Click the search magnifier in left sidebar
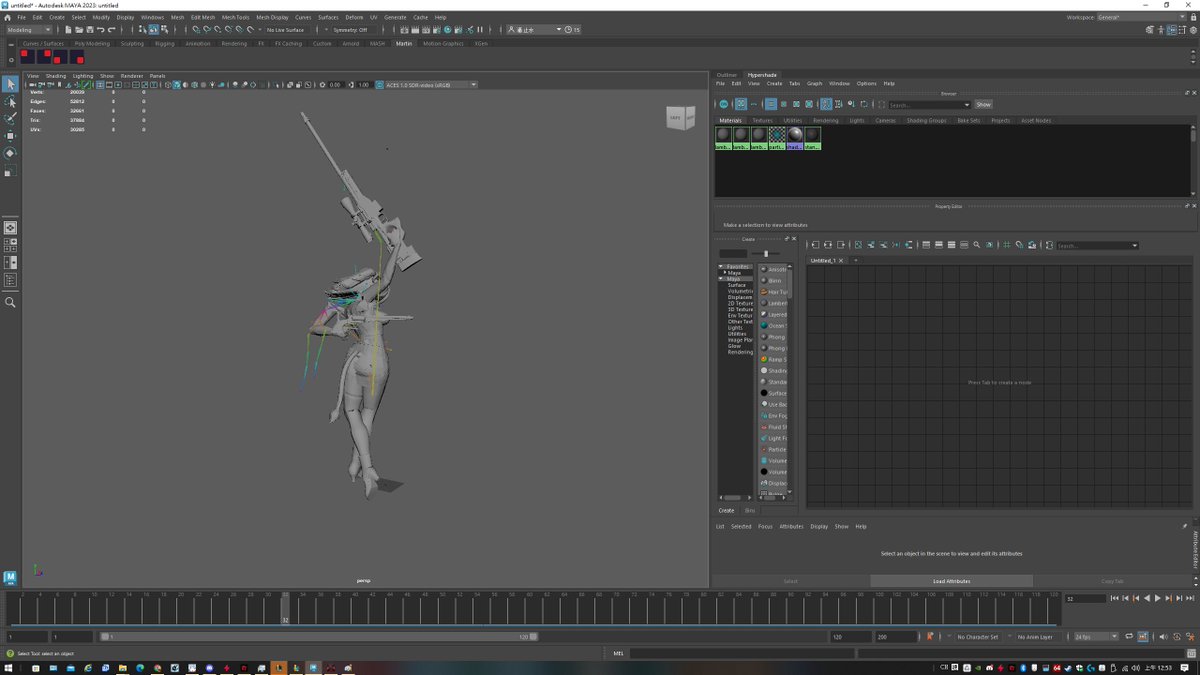The width and height of the screenshot is (1200, 675). point(10,302)
